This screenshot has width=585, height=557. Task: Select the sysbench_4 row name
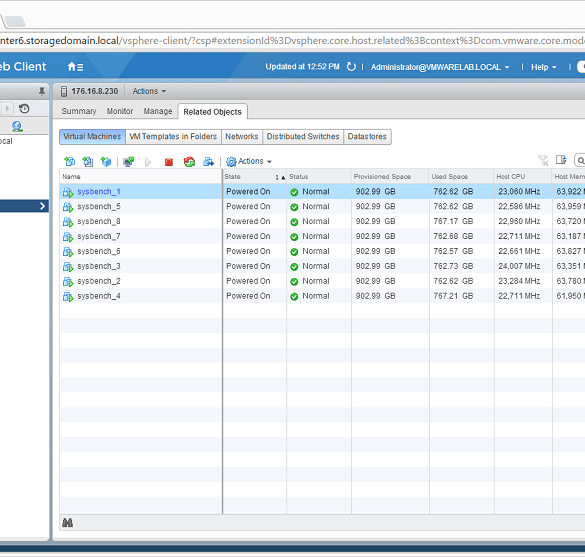coord(99,296)
